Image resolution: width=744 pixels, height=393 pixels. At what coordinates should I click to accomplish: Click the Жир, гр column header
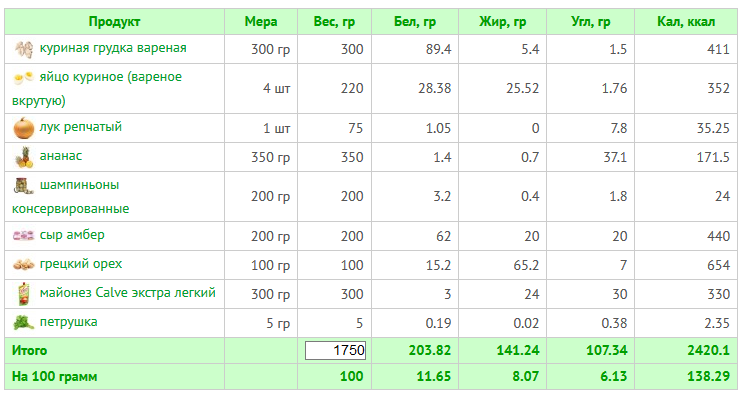click(x=502, y=22)
